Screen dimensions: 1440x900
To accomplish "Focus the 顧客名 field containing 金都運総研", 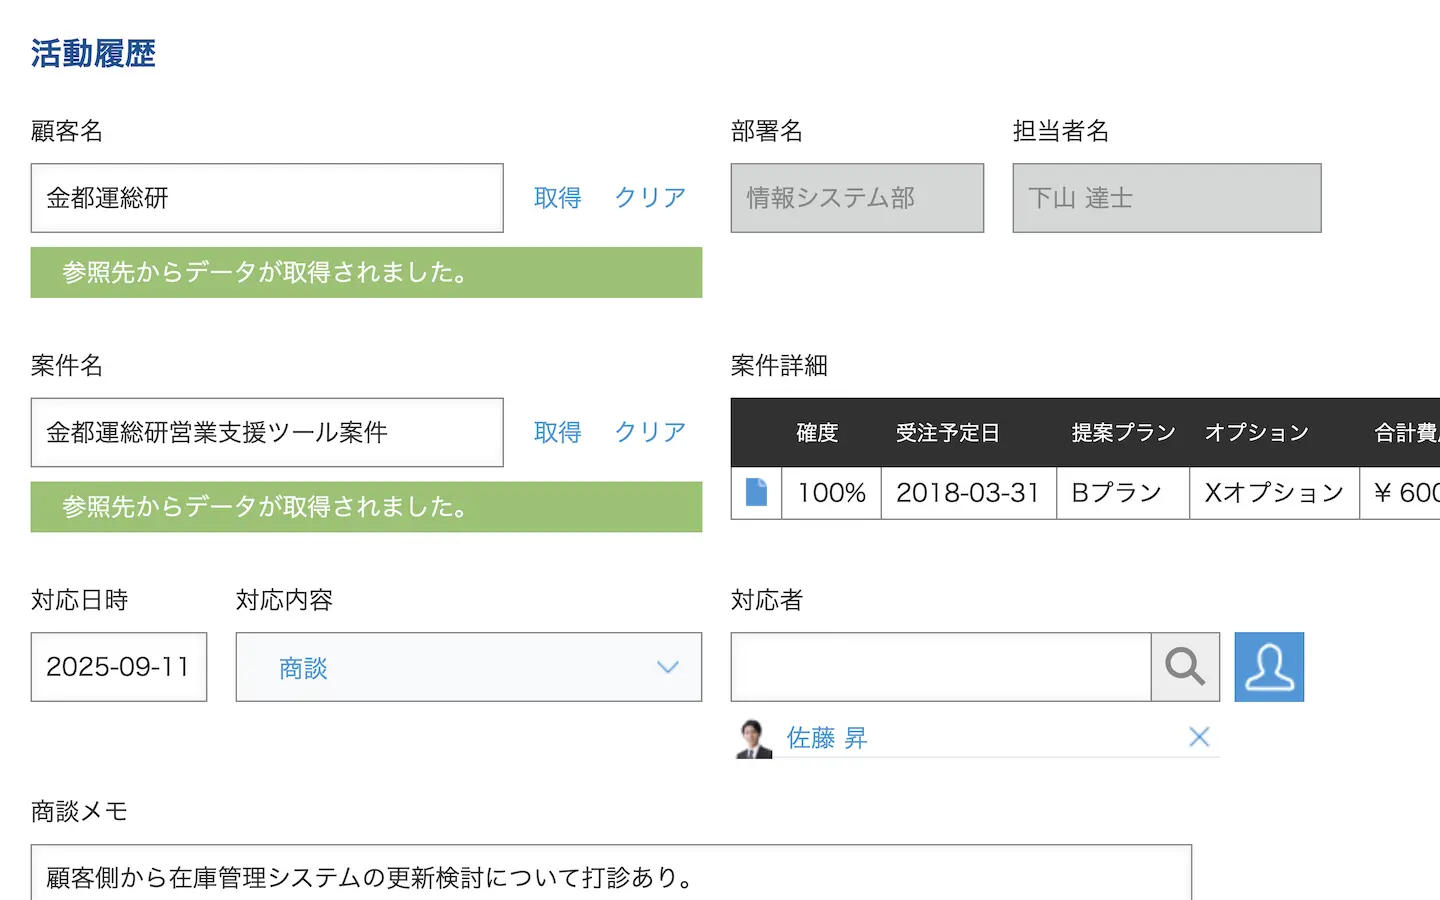I will coord(267,198).
